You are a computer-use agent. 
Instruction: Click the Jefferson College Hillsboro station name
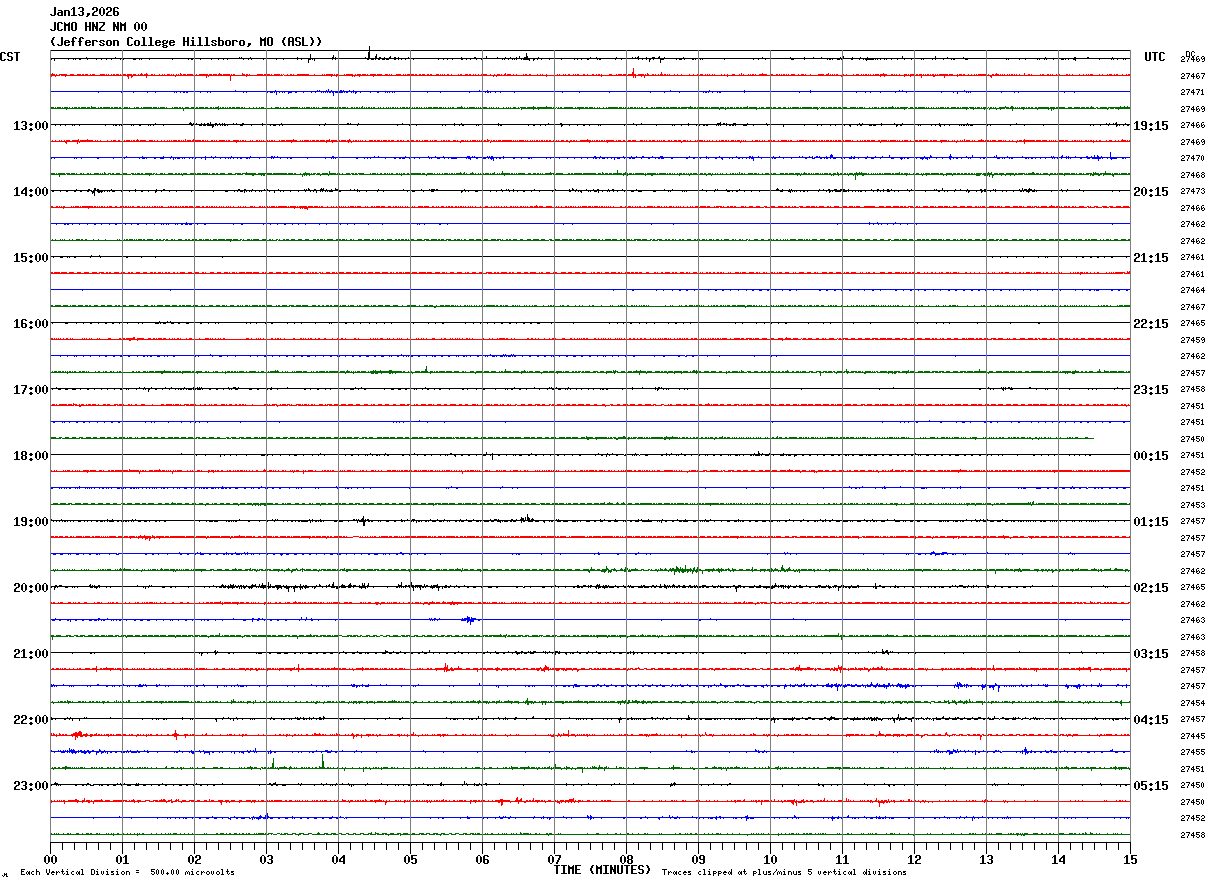coord(186,42)
